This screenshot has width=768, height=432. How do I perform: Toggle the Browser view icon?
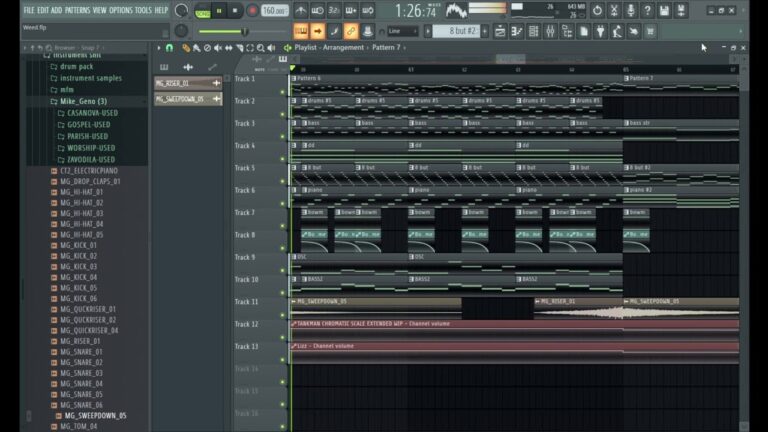point(567,31)
